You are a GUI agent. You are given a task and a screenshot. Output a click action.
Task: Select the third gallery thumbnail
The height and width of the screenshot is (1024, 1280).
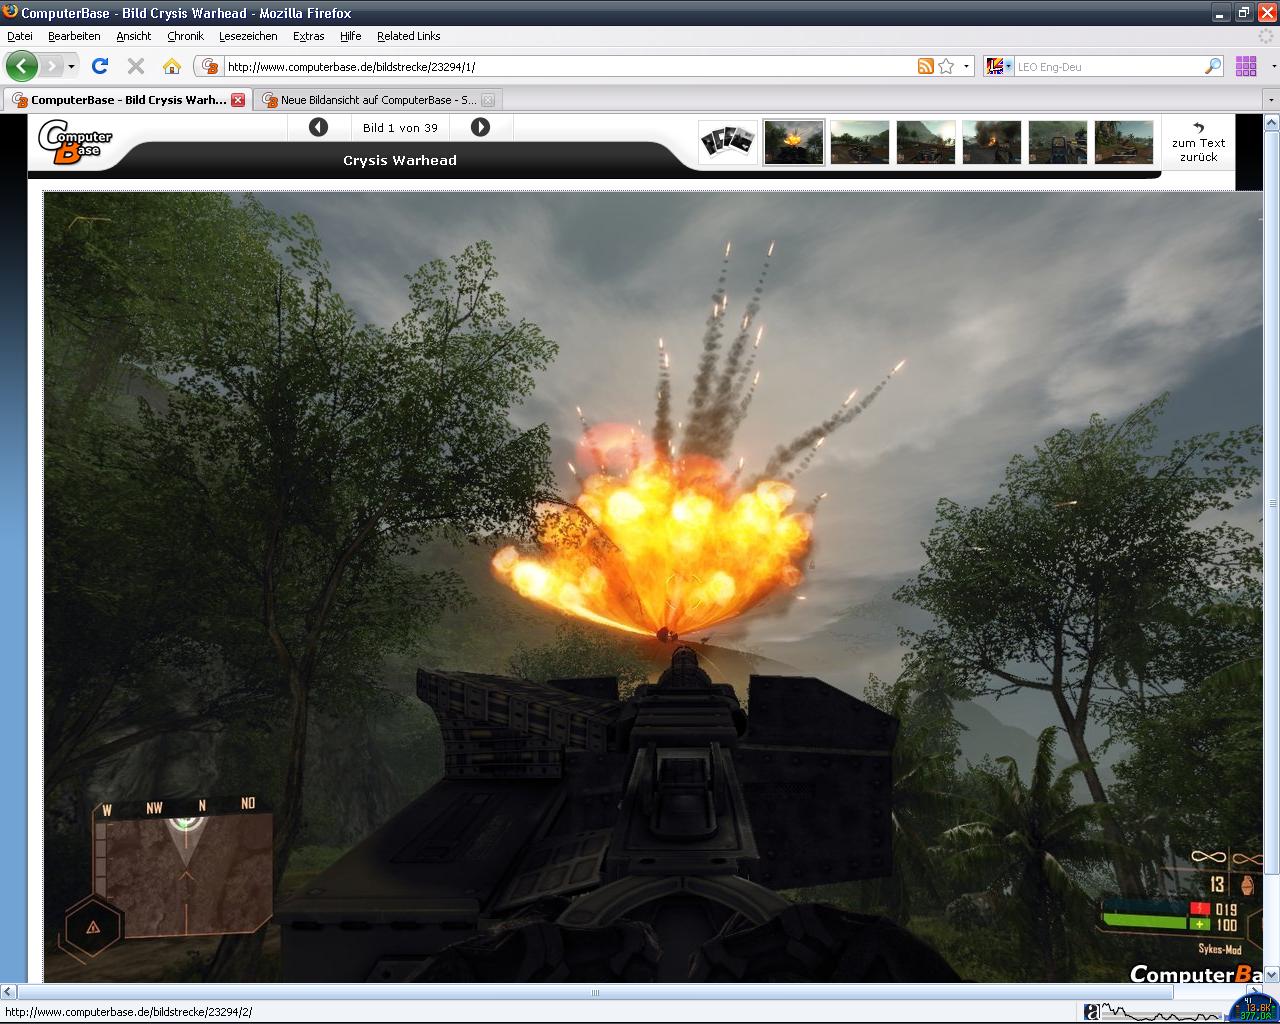click(x=926, y=142)
